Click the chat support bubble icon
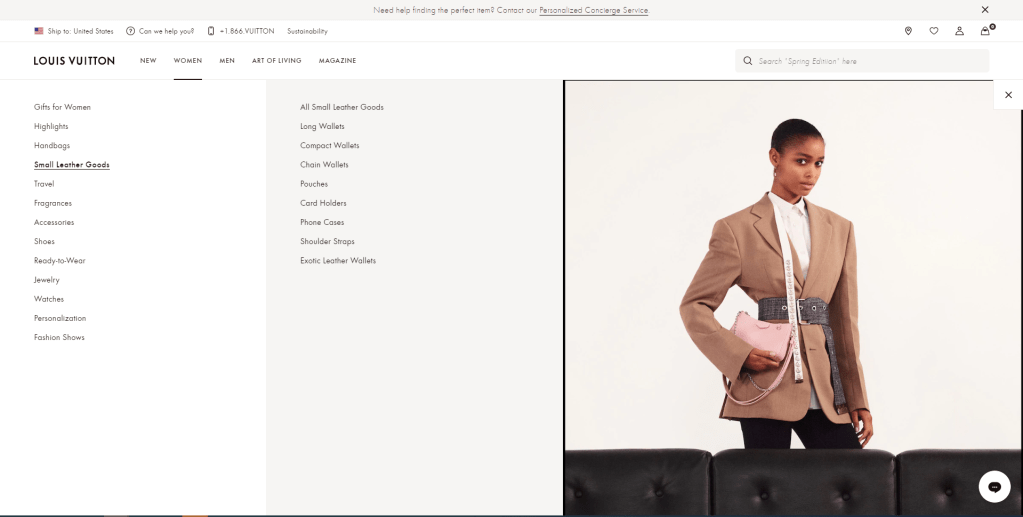The width and height of the screenshot is (1023, 517). coord(994,487)
